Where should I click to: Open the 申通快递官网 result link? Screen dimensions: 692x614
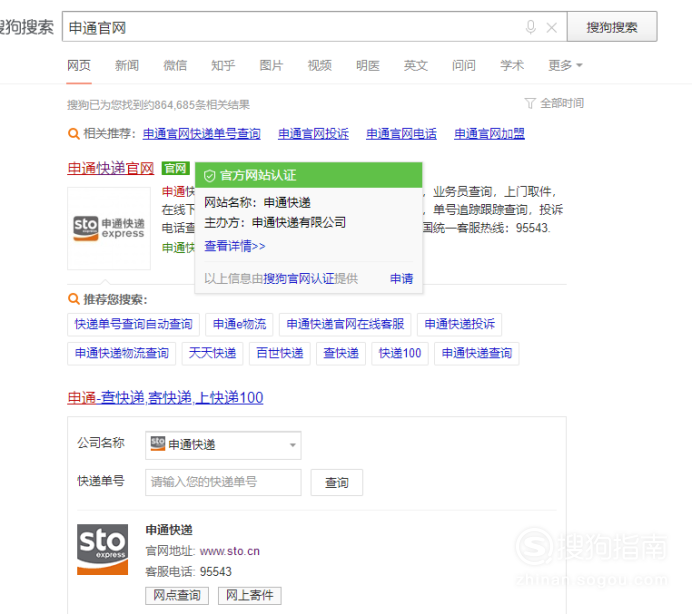point(111,168)
